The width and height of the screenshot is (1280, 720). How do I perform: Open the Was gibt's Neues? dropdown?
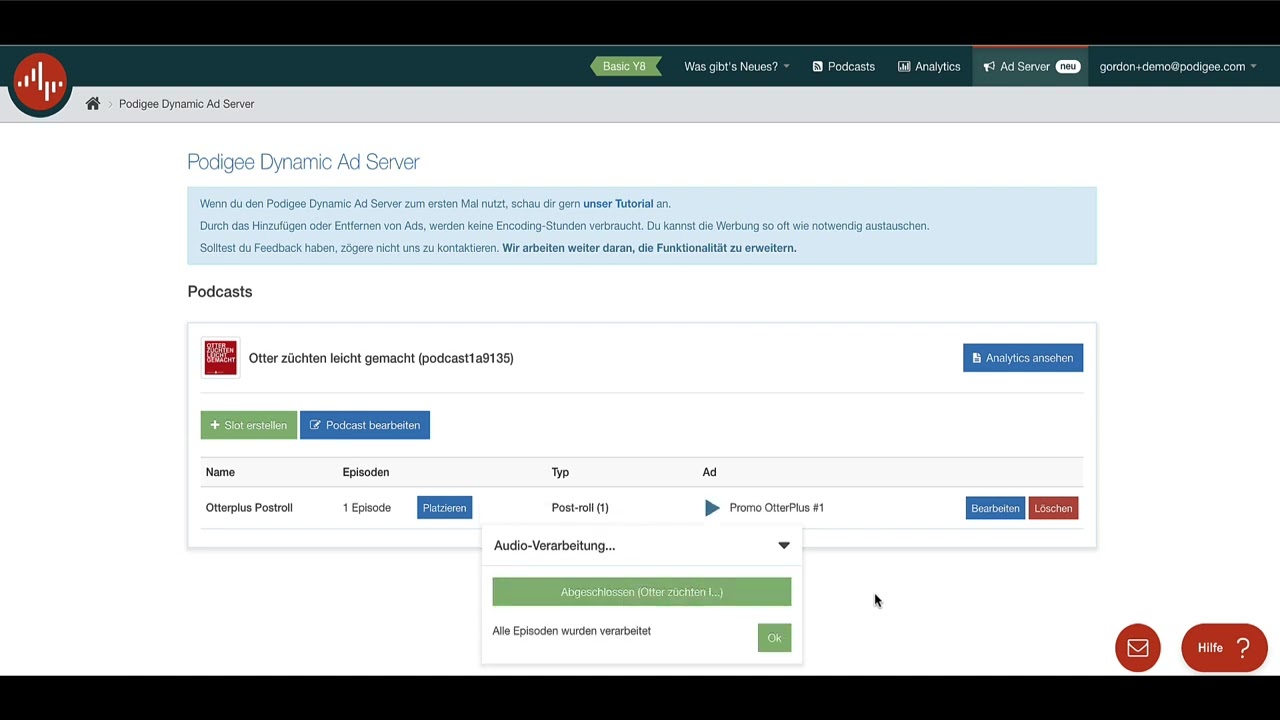pyautogui.click(x=737, y=67)
